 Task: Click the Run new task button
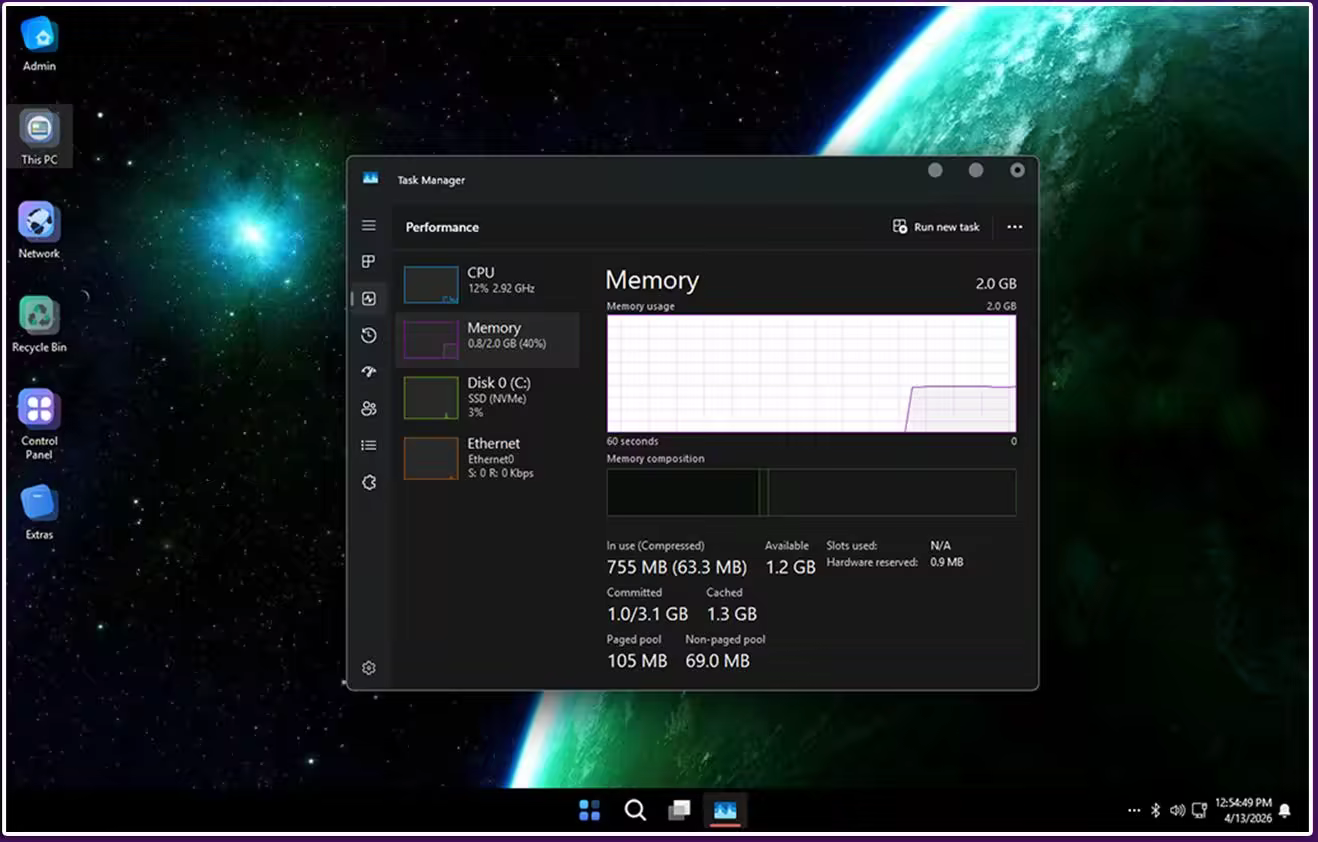[936, 227]
